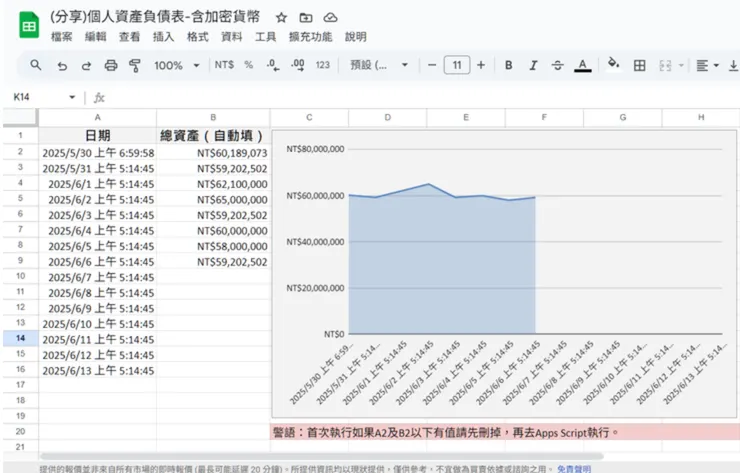This screenshot has width=740, height=473.
Task: Edit the font size field 11
Action: click(457, 65)
